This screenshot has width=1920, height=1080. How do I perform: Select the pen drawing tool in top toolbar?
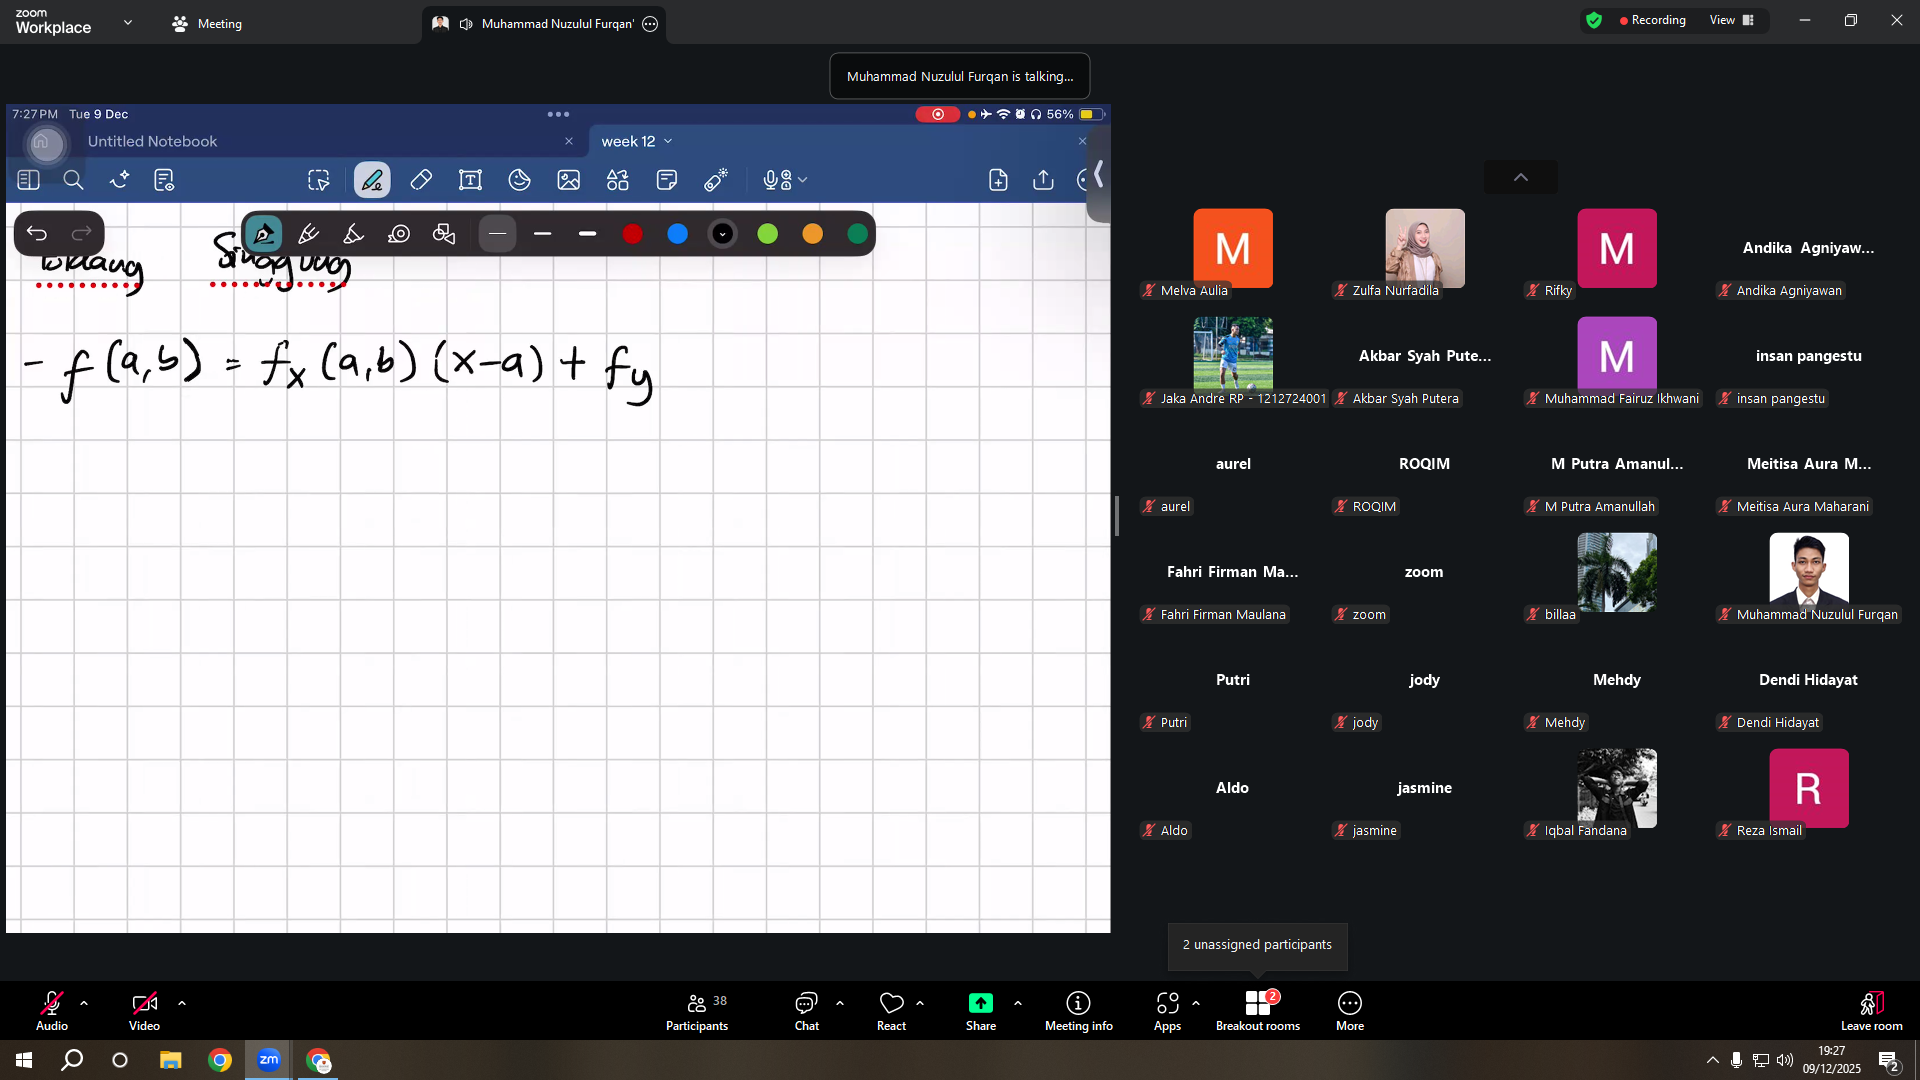click(372, 180)
